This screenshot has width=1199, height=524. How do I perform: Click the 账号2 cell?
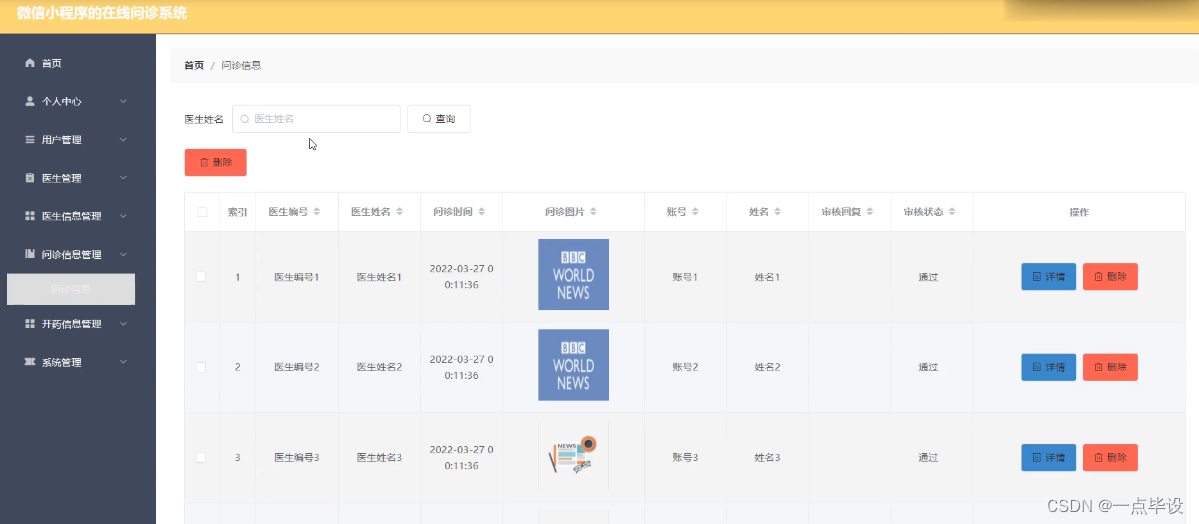pos(685,367)
